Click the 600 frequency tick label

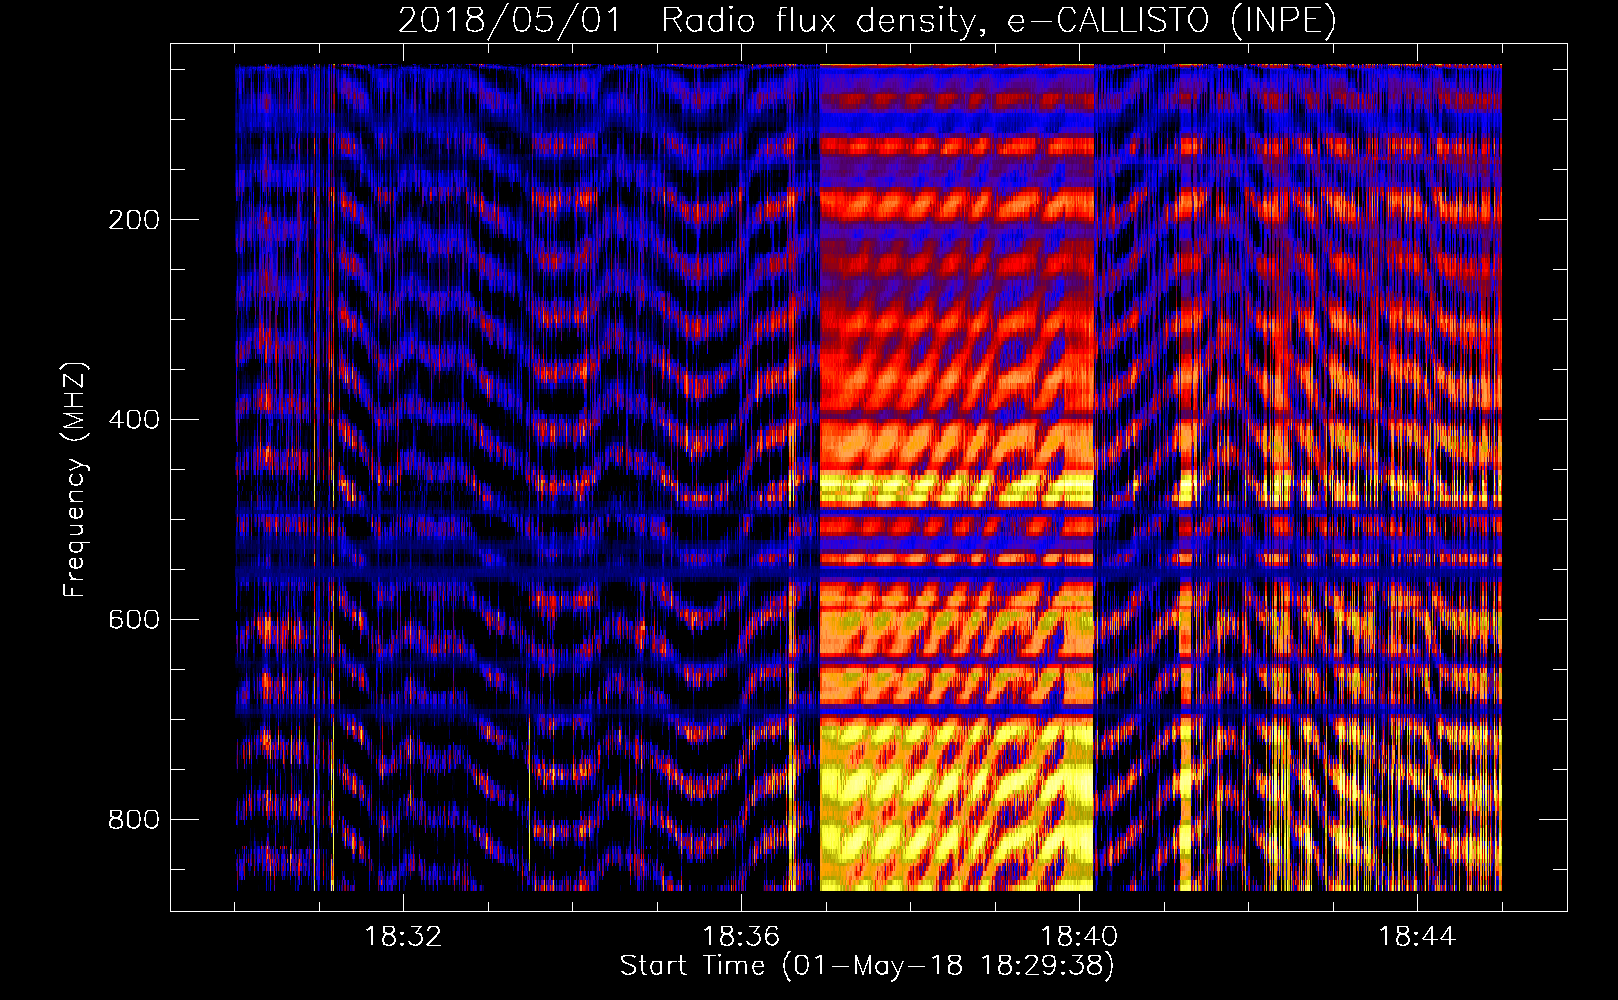coord(134,620)
